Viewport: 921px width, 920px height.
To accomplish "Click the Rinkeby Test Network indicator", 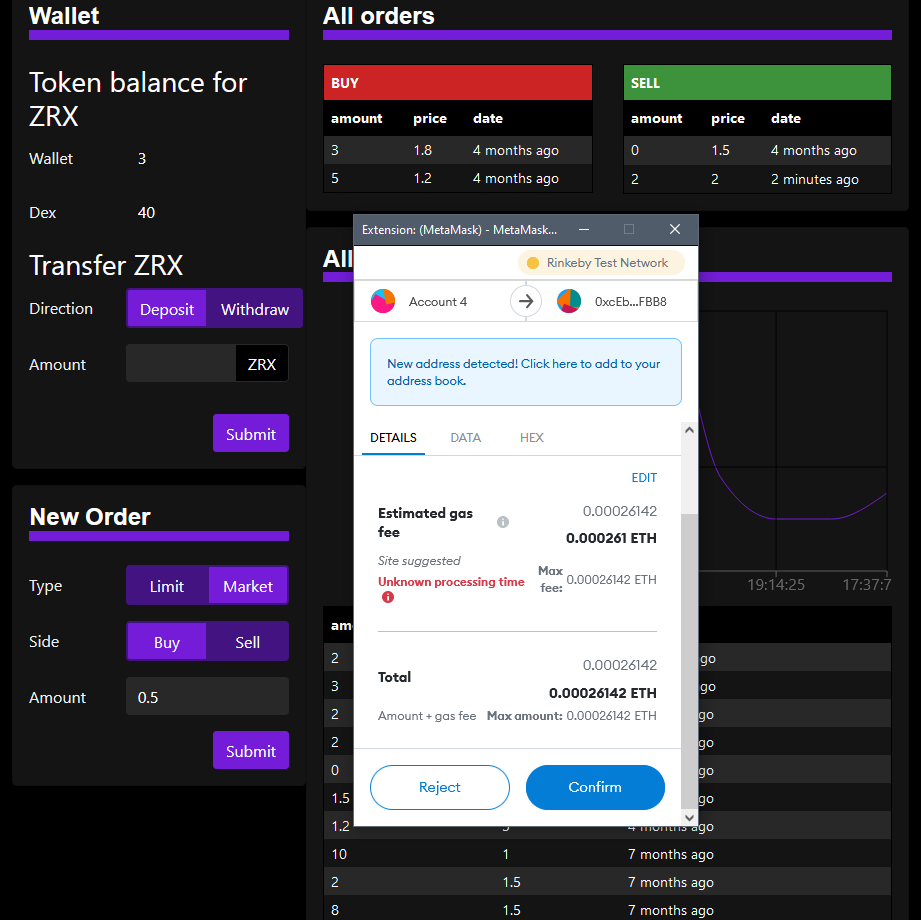I will pyautogui.click(x=600, y=263).
